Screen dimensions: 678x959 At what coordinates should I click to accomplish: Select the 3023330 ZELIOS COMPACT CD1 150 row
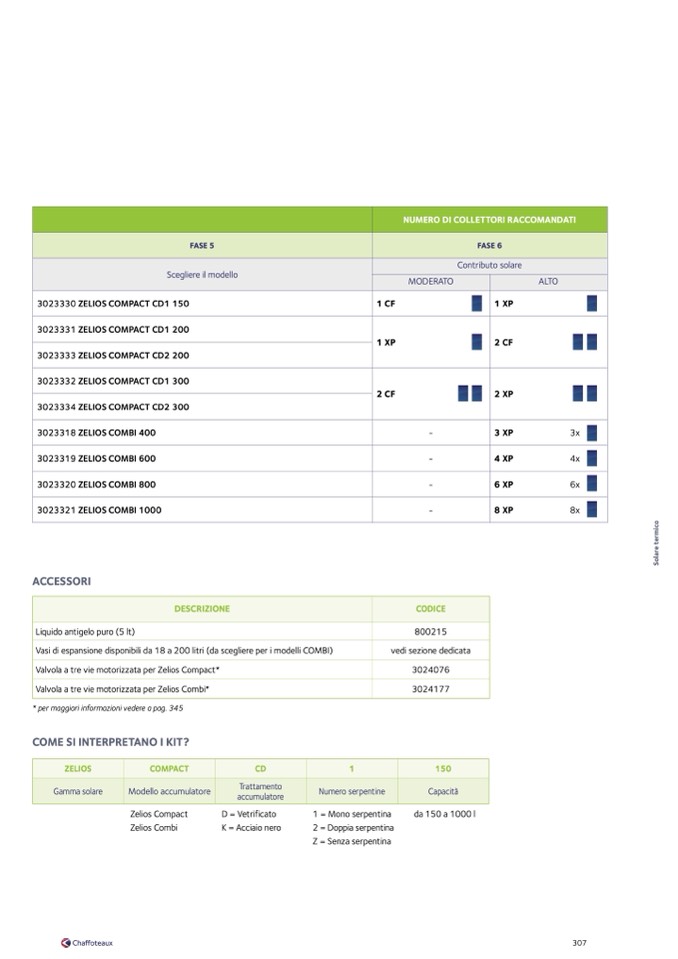(113, 303)
